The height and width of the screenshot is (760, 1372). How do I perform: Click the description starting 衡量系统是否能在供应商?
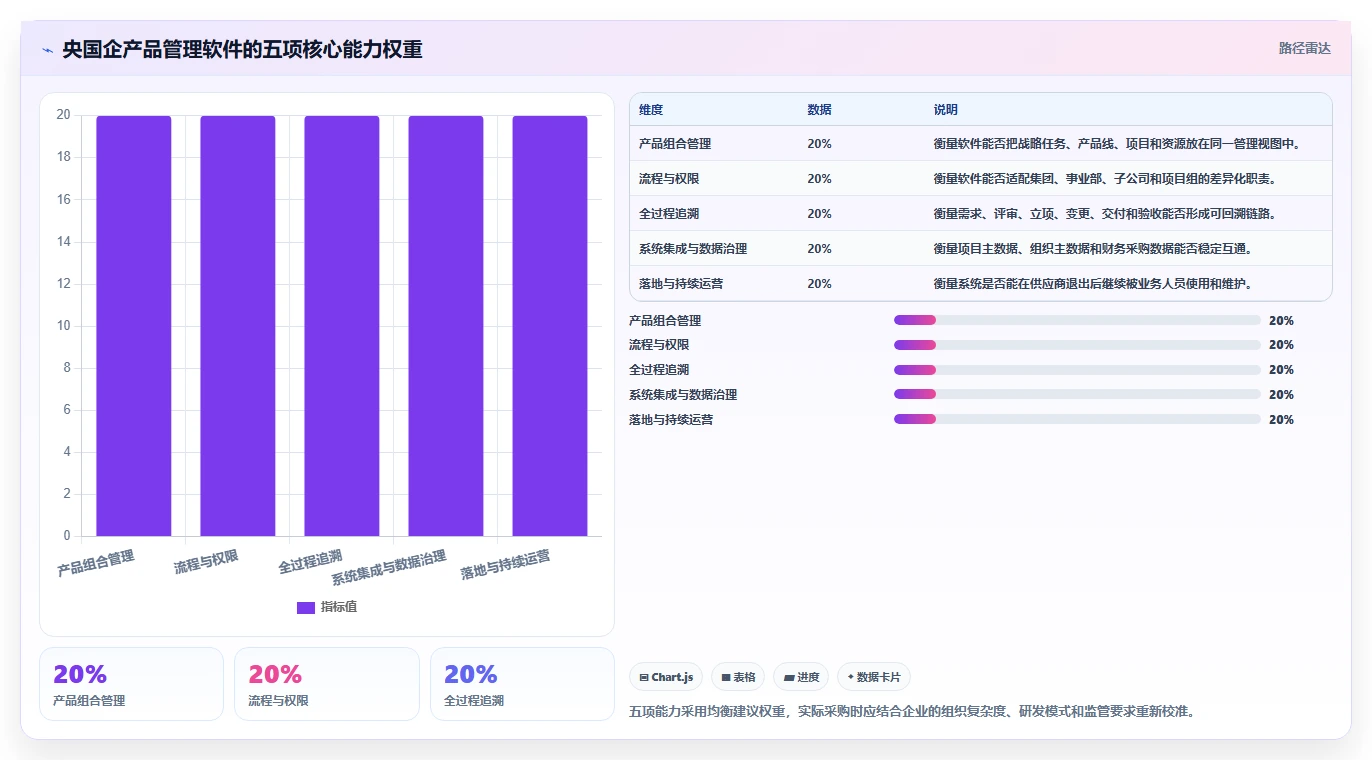coord(1092,284)
